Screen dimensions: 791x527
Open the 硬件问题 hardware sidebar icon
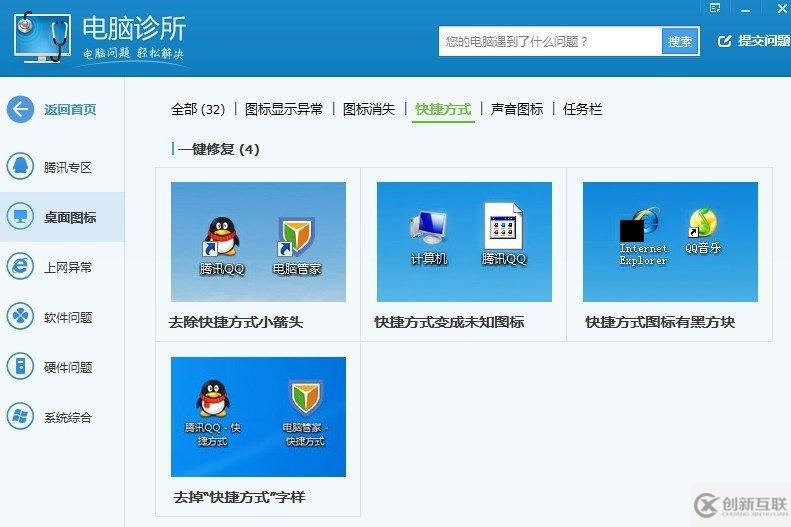coord(20,366)
